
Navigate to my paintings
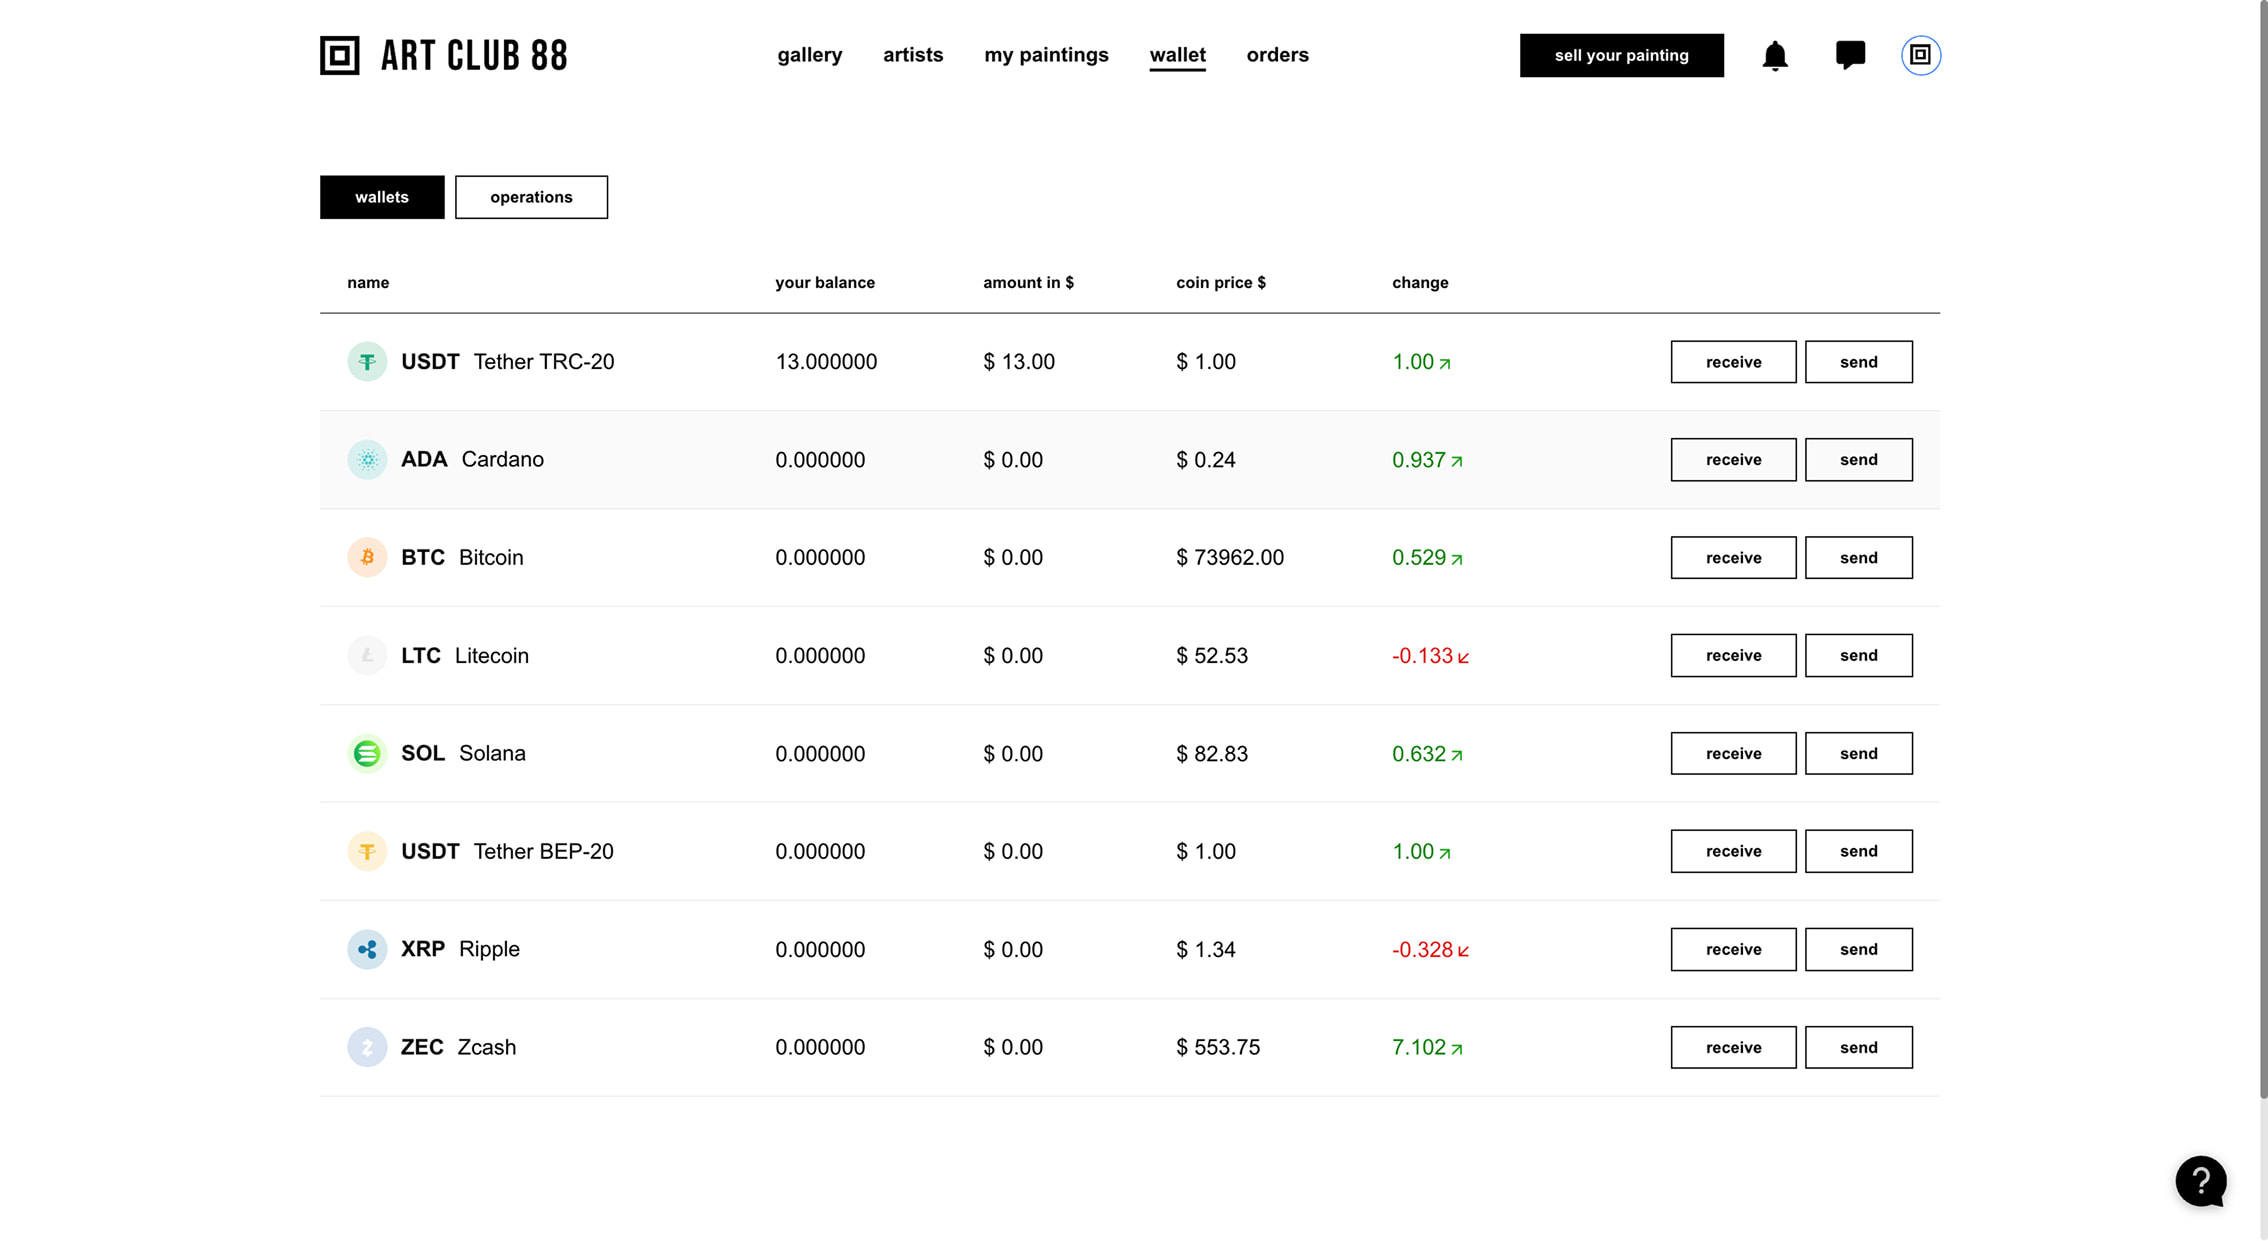(x=1046, y=55)
